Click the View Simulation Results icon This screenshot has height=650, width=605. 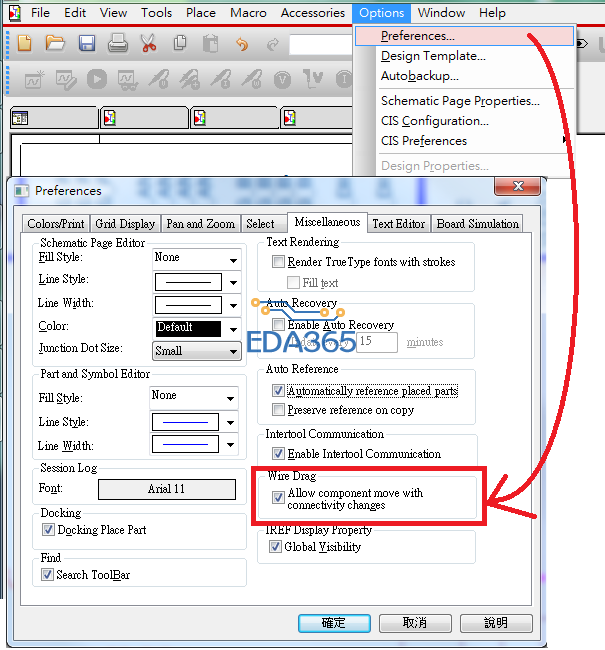[x=128, y=80]
